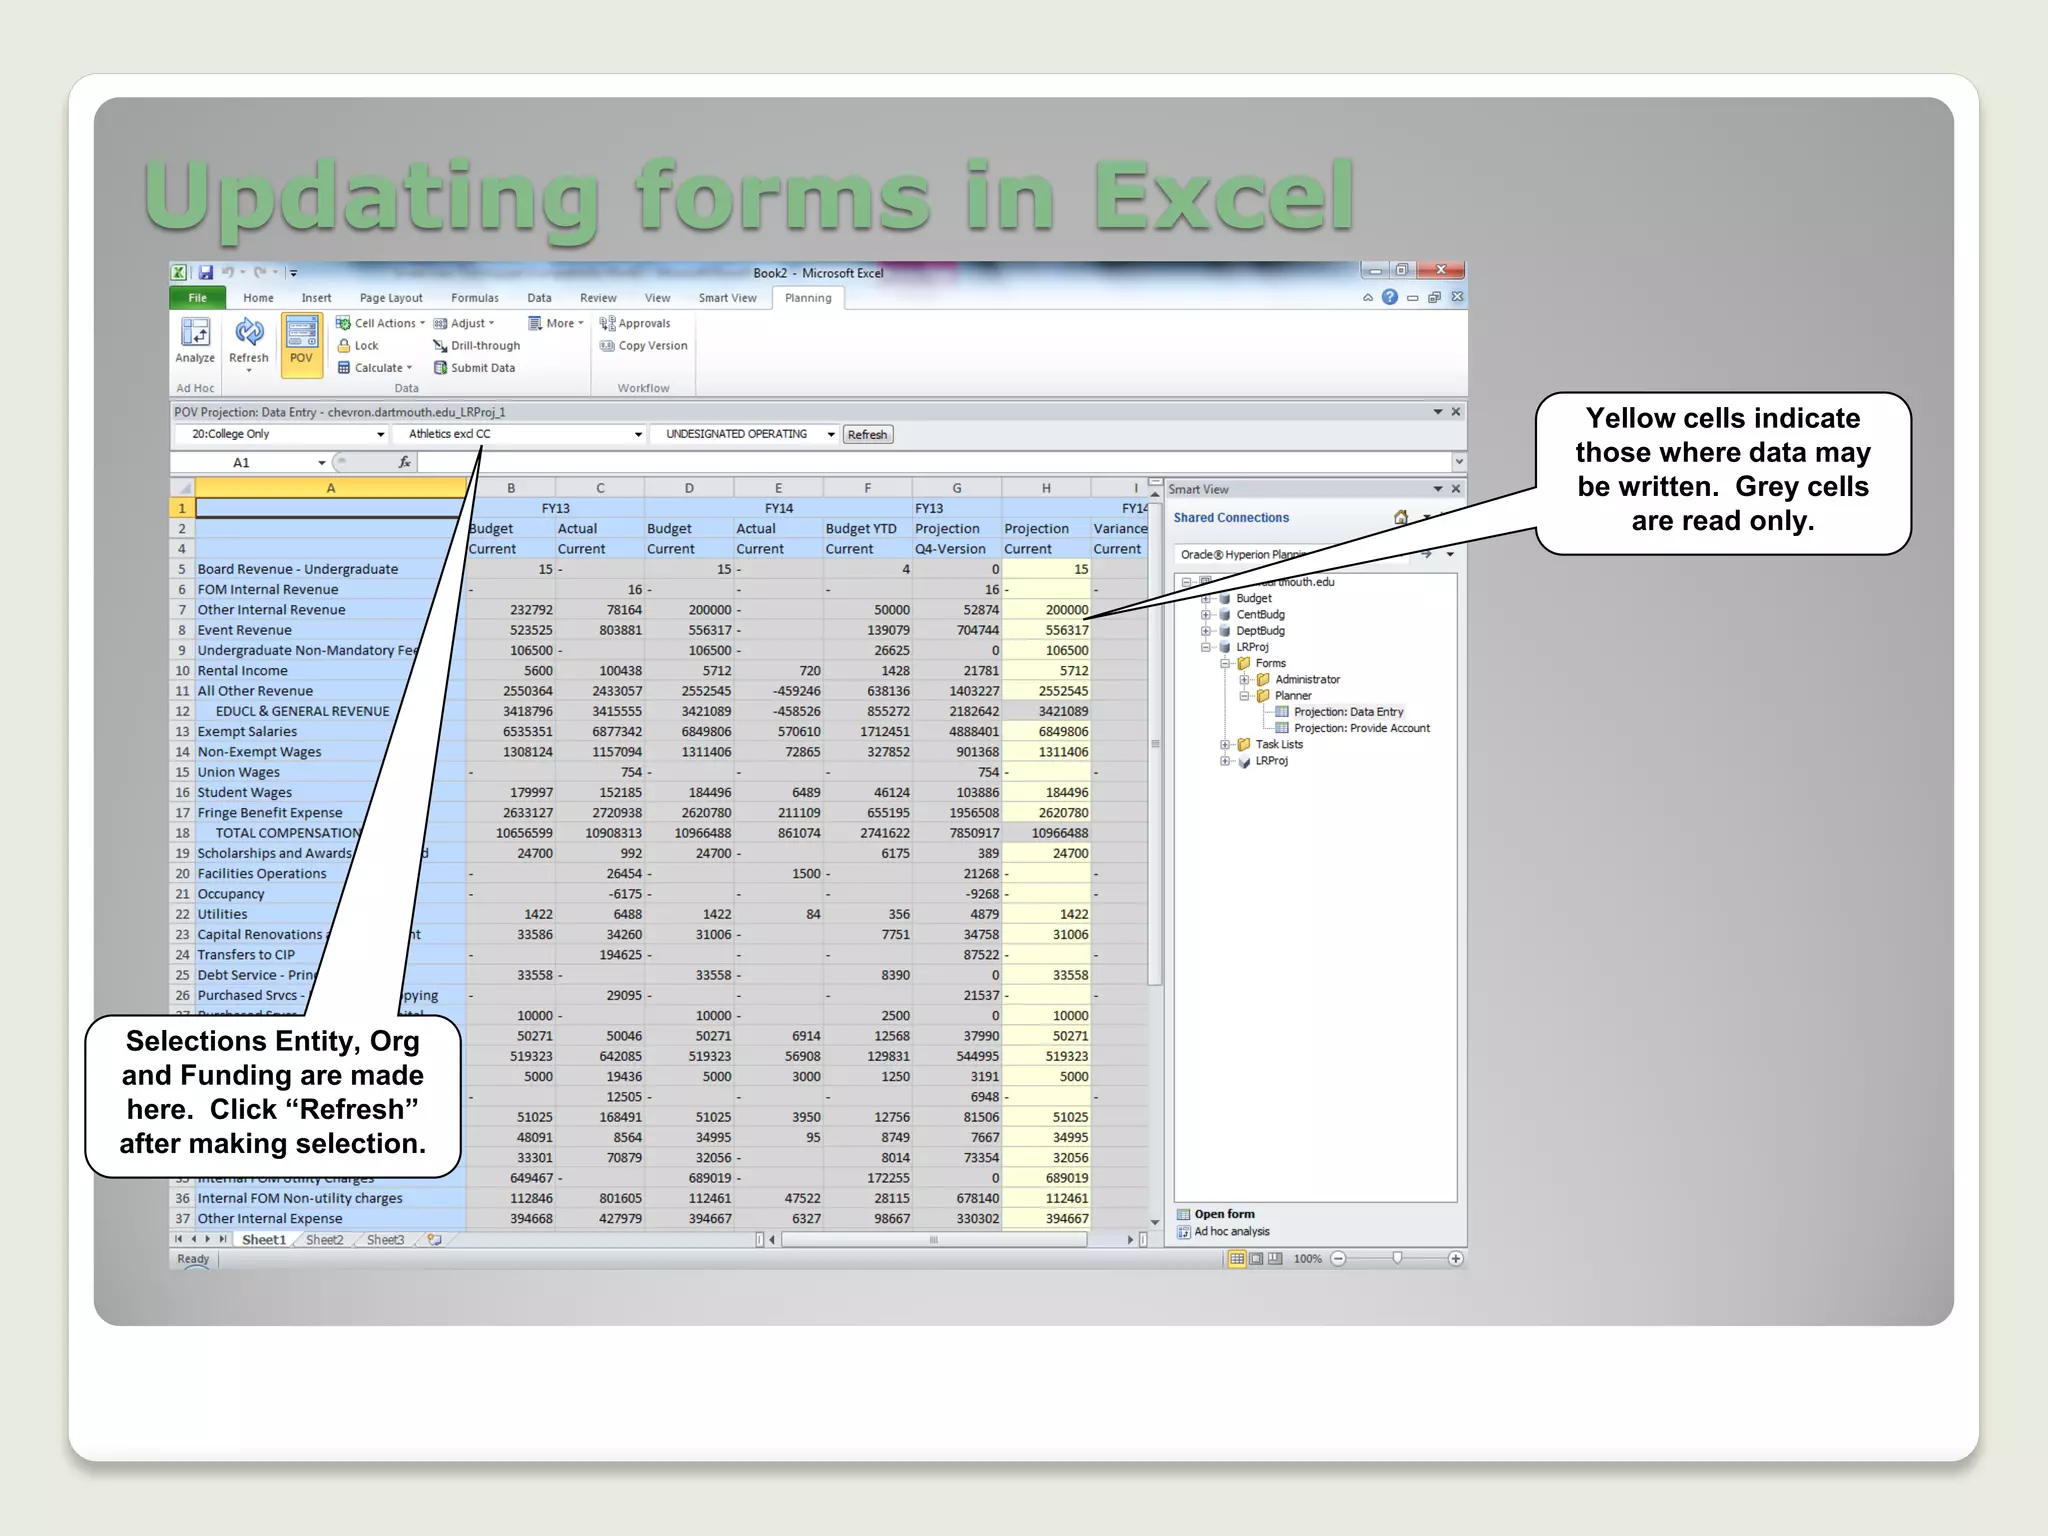Click the Page Layout view status icon
2048x1536 pixels.
1256,1259
